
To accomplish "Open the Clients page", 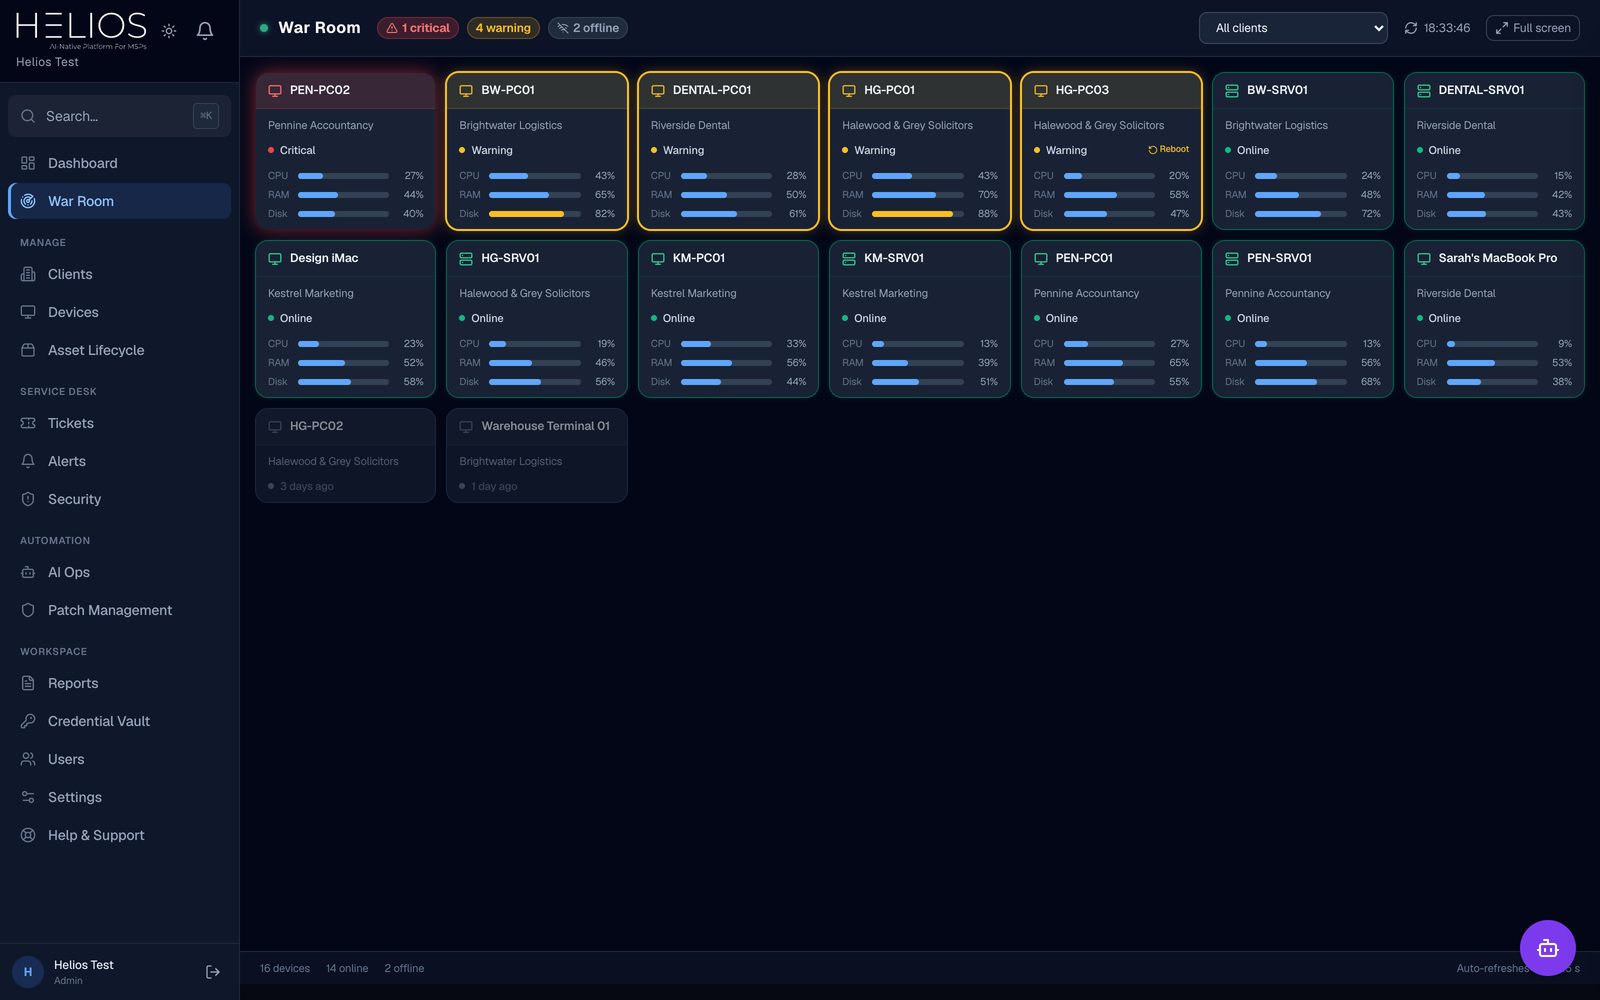I will click(119, 274).
